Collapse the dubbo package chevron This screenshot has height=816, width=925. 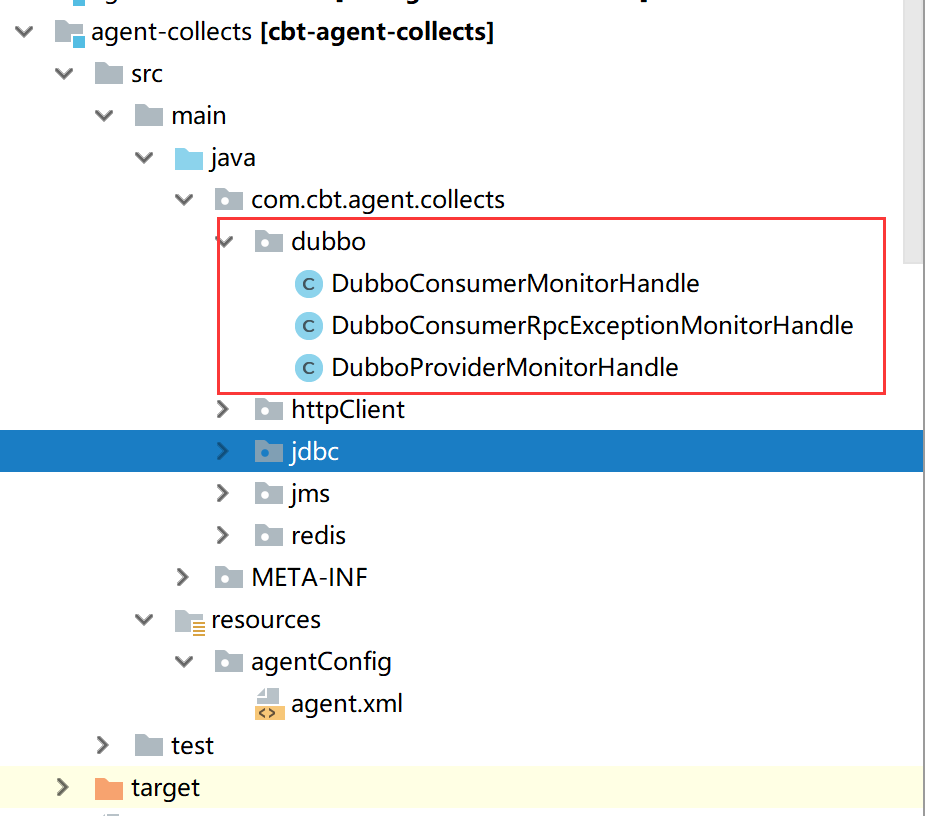tap(225, 241)
